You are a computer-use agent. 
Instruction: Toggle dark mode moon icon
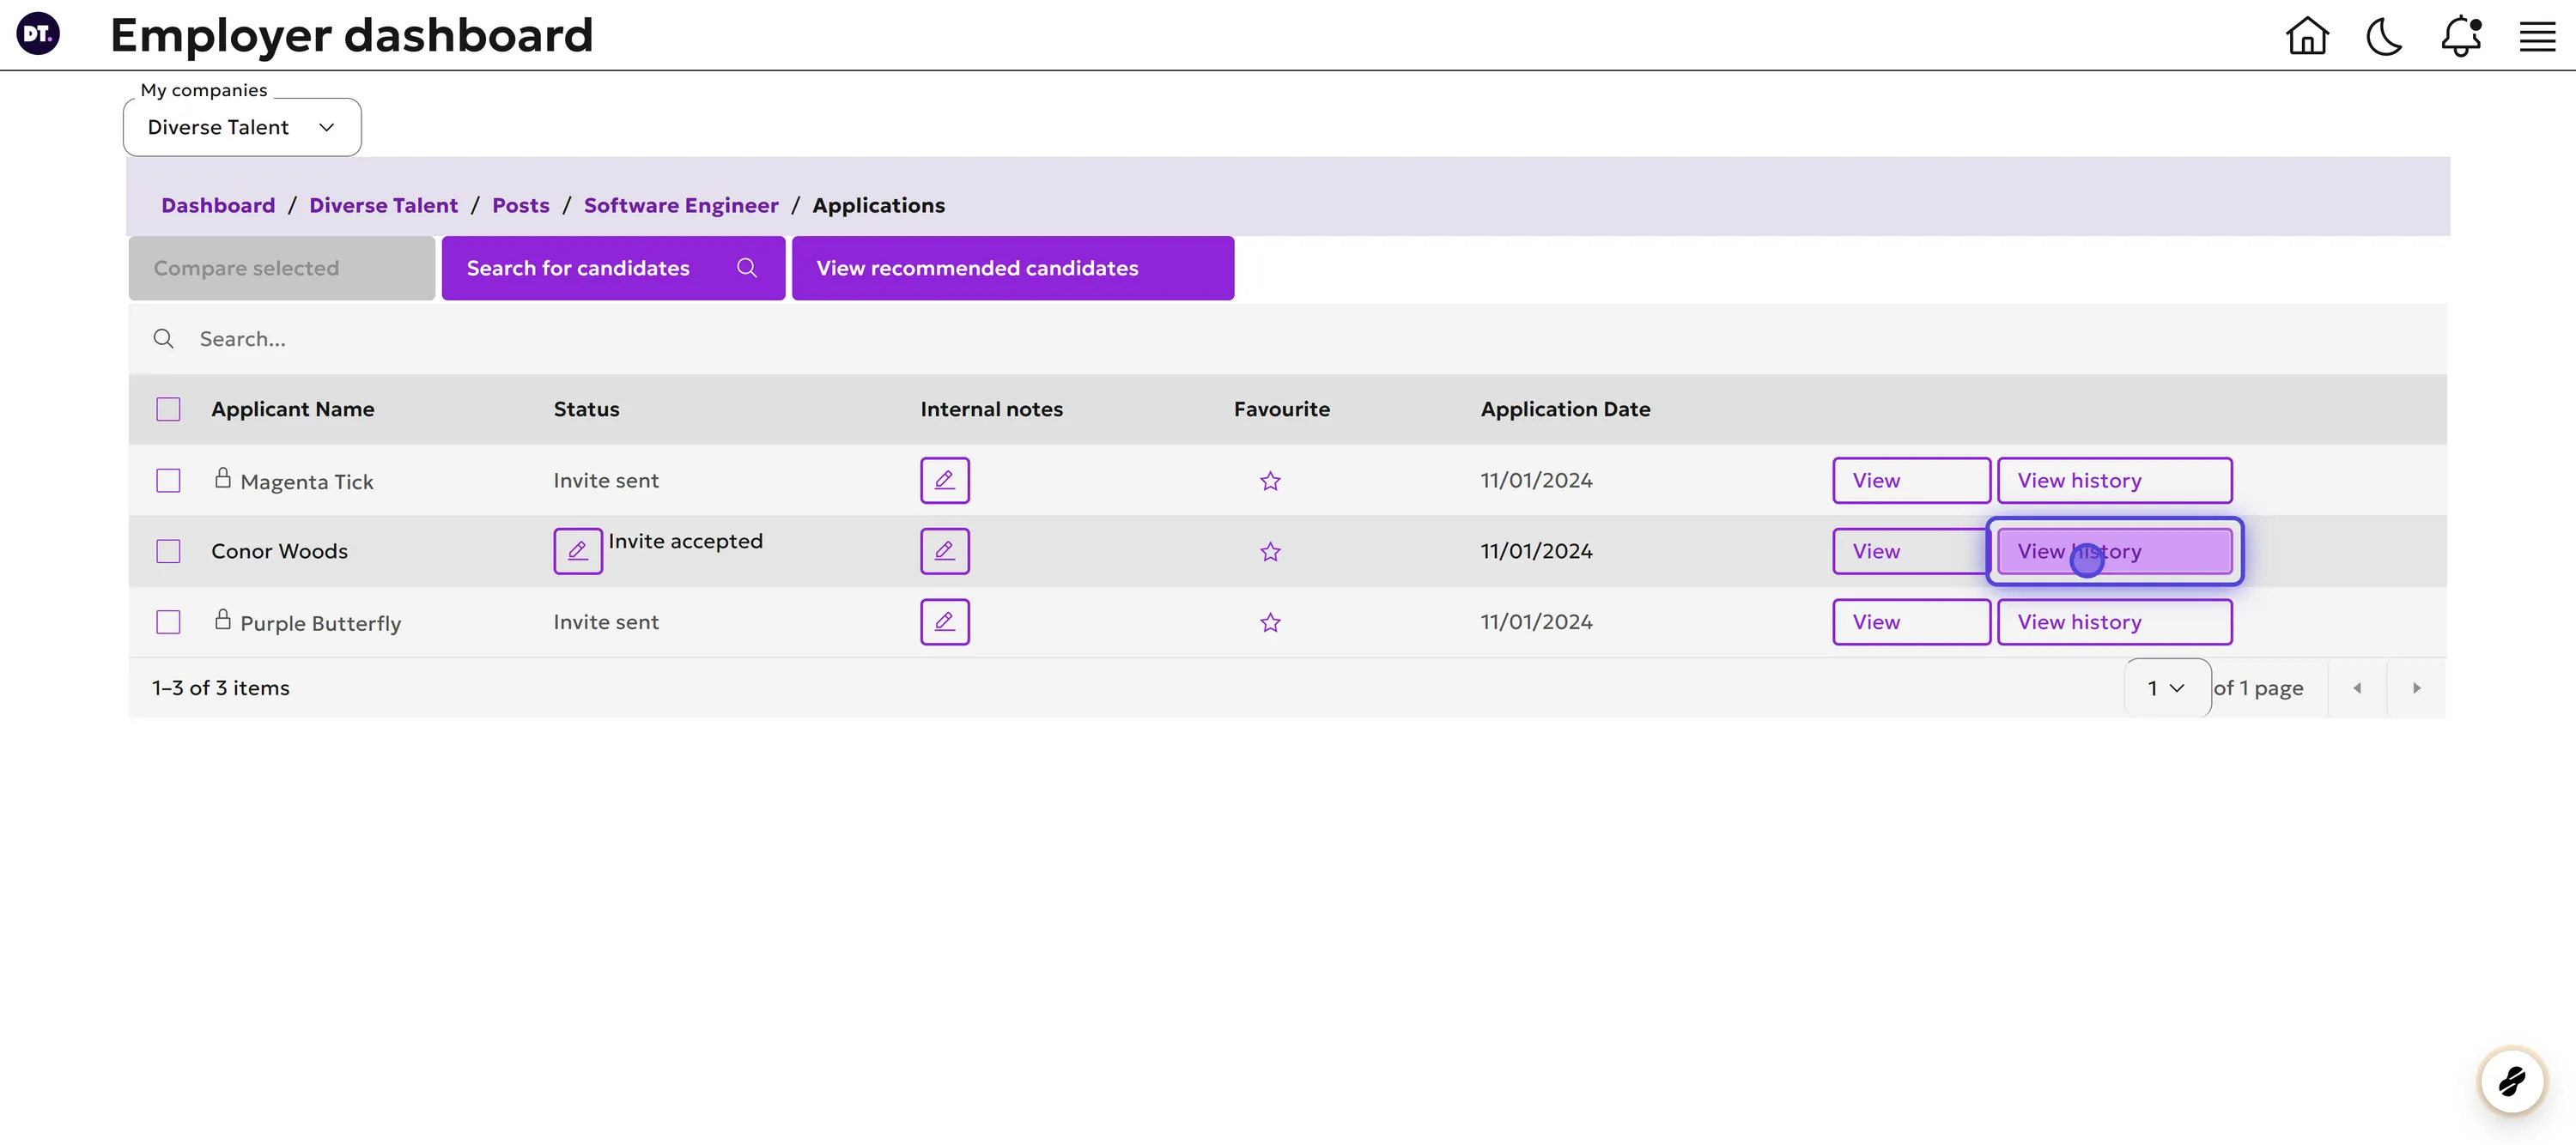(2384, 37)
